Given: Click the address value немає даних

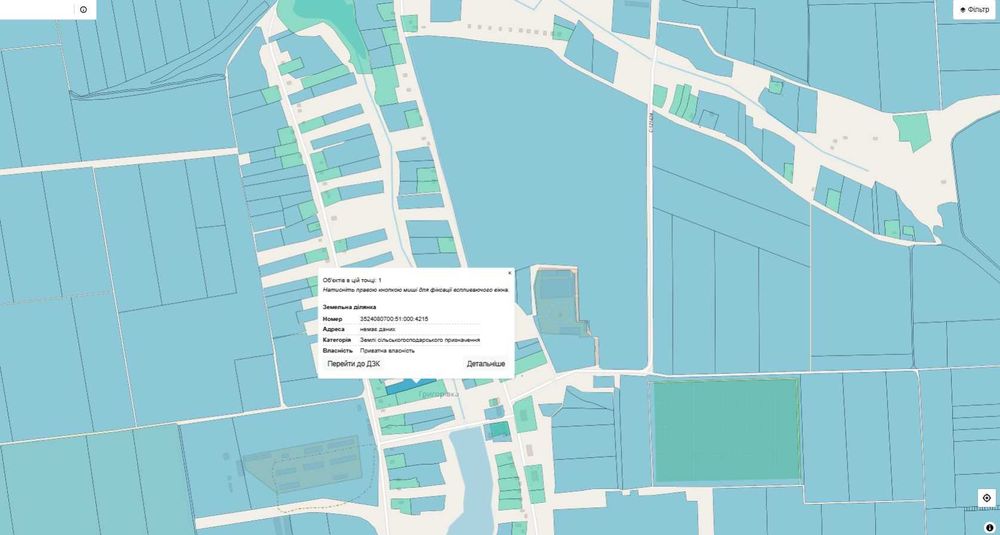Looking at the screenshot, I should coord(378,329).
